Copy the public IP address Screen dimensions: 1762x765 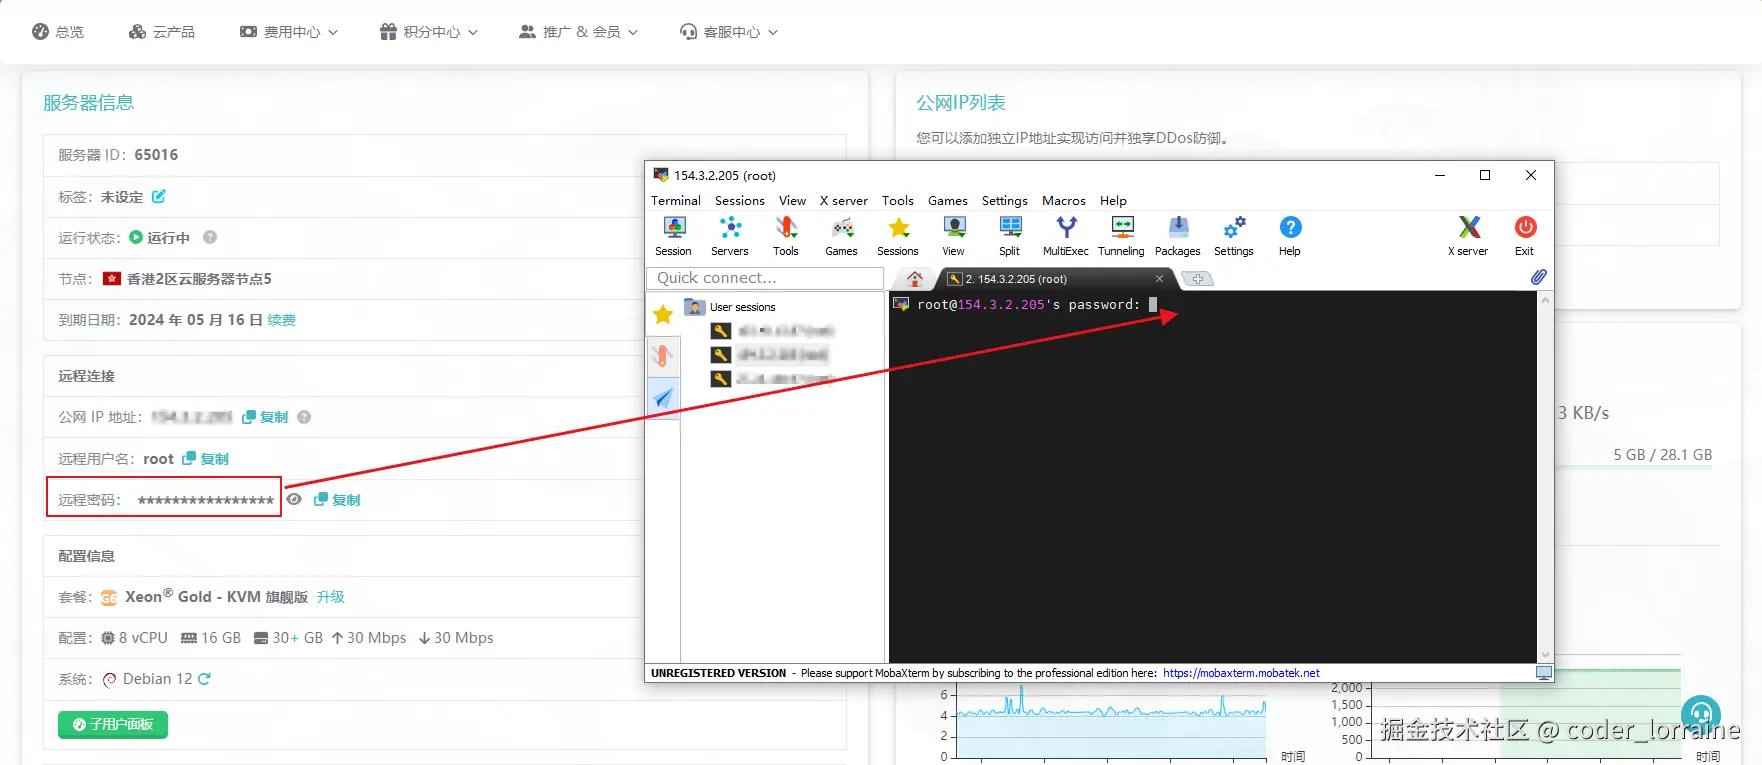click(x=265, y=417)
